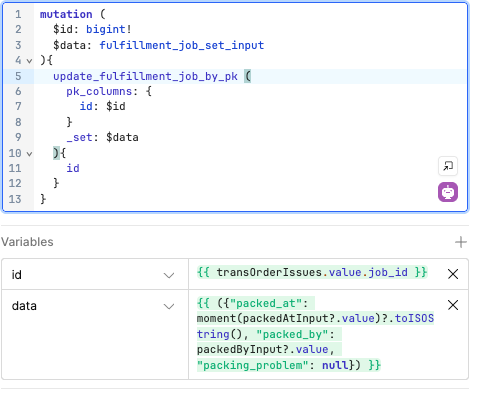
Task: Click the id return field on line 11
Action: click(x=73, y=168)
